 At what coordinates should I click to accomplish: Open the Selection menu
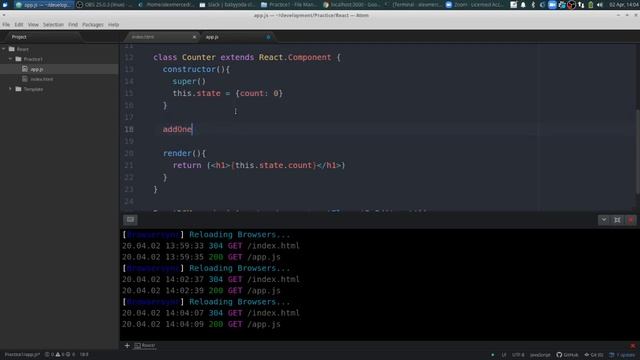click(x=53, y=25)
